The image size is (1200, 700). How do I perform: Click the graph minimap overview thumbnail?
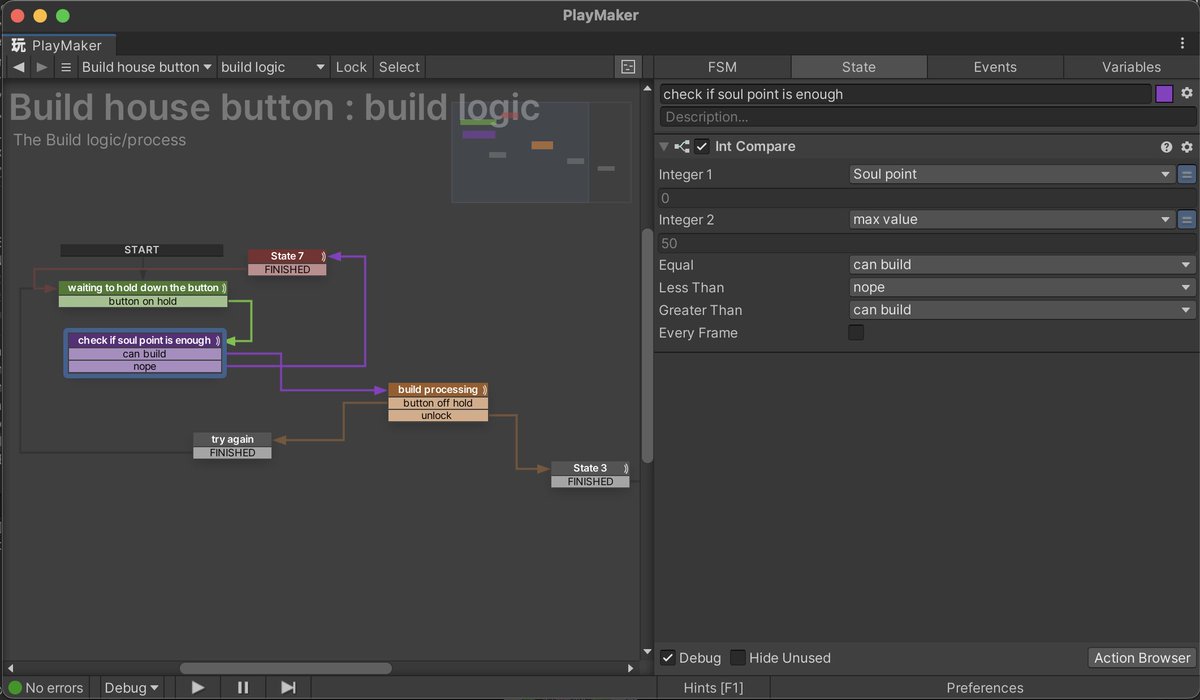pos(541,152)
